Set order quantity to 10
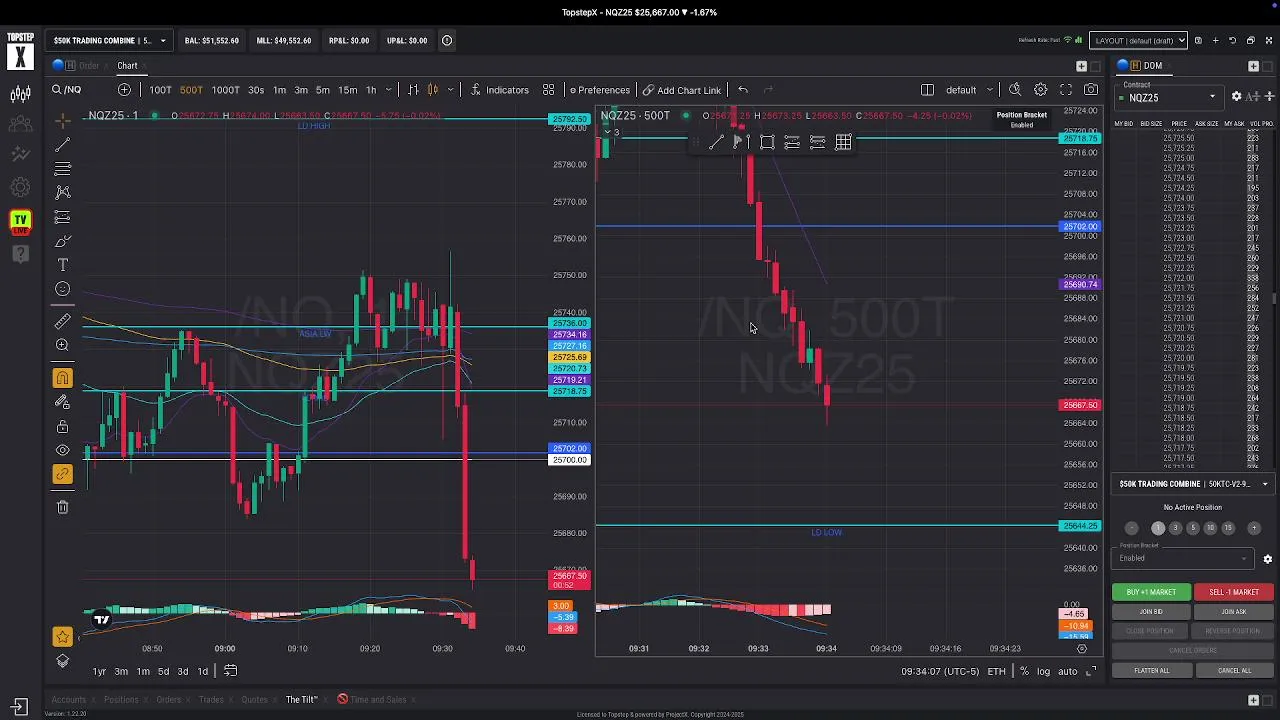Viewport: 1280px width, 720px height. coord(1210,528)
